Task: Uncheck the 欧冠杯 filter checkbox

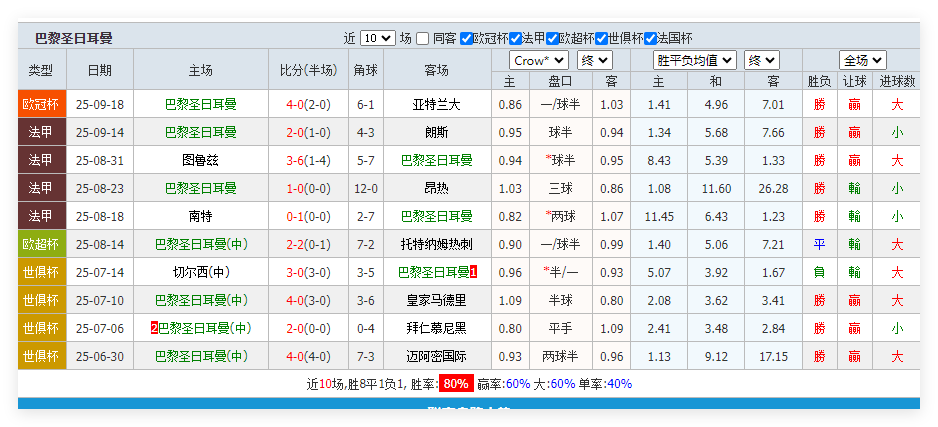Action: 466,38
